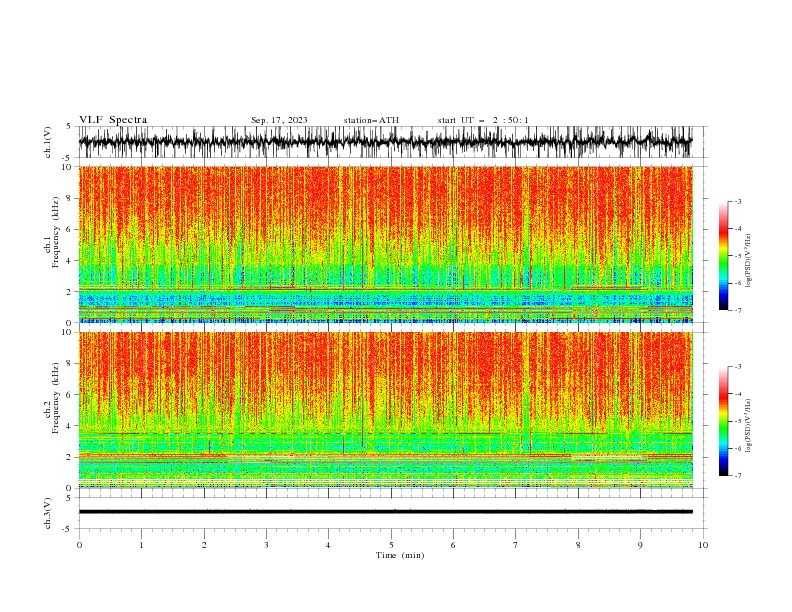Click the time axis tick label '5'

391,545
